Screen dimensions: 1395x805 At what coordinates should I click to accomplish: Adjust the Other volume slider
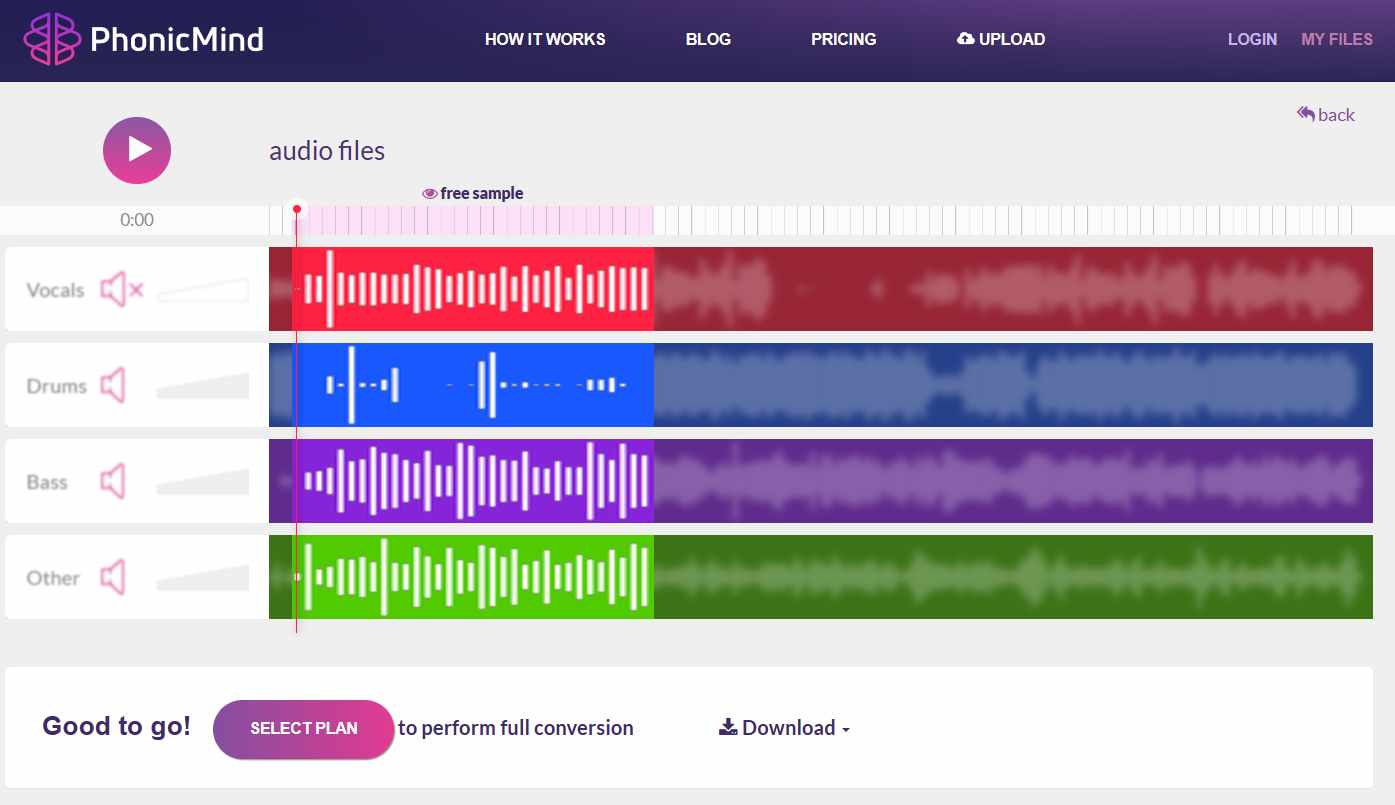coord(203,578)
